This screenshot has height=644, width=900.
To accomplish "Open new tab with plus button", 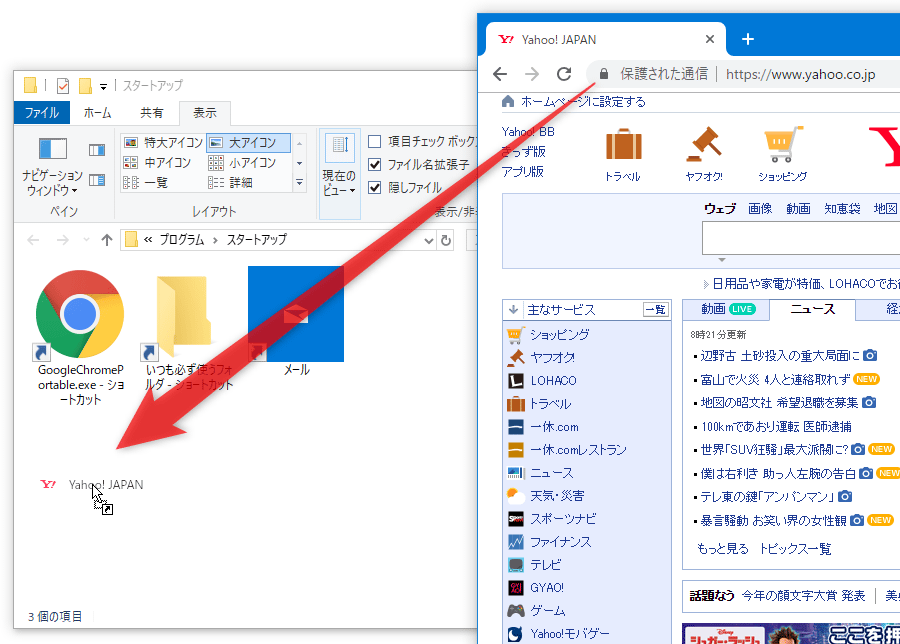I will point(747,39).
